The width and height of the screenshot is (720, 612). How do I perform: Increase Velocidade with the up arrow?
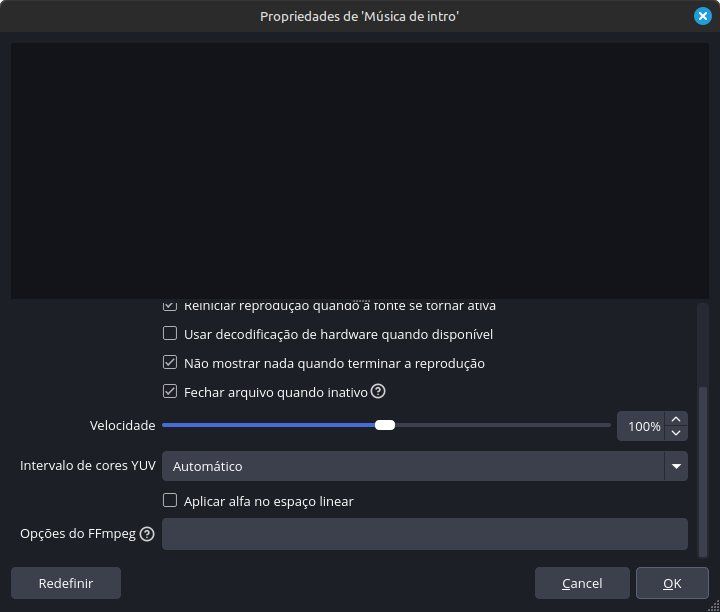[676, 419]
